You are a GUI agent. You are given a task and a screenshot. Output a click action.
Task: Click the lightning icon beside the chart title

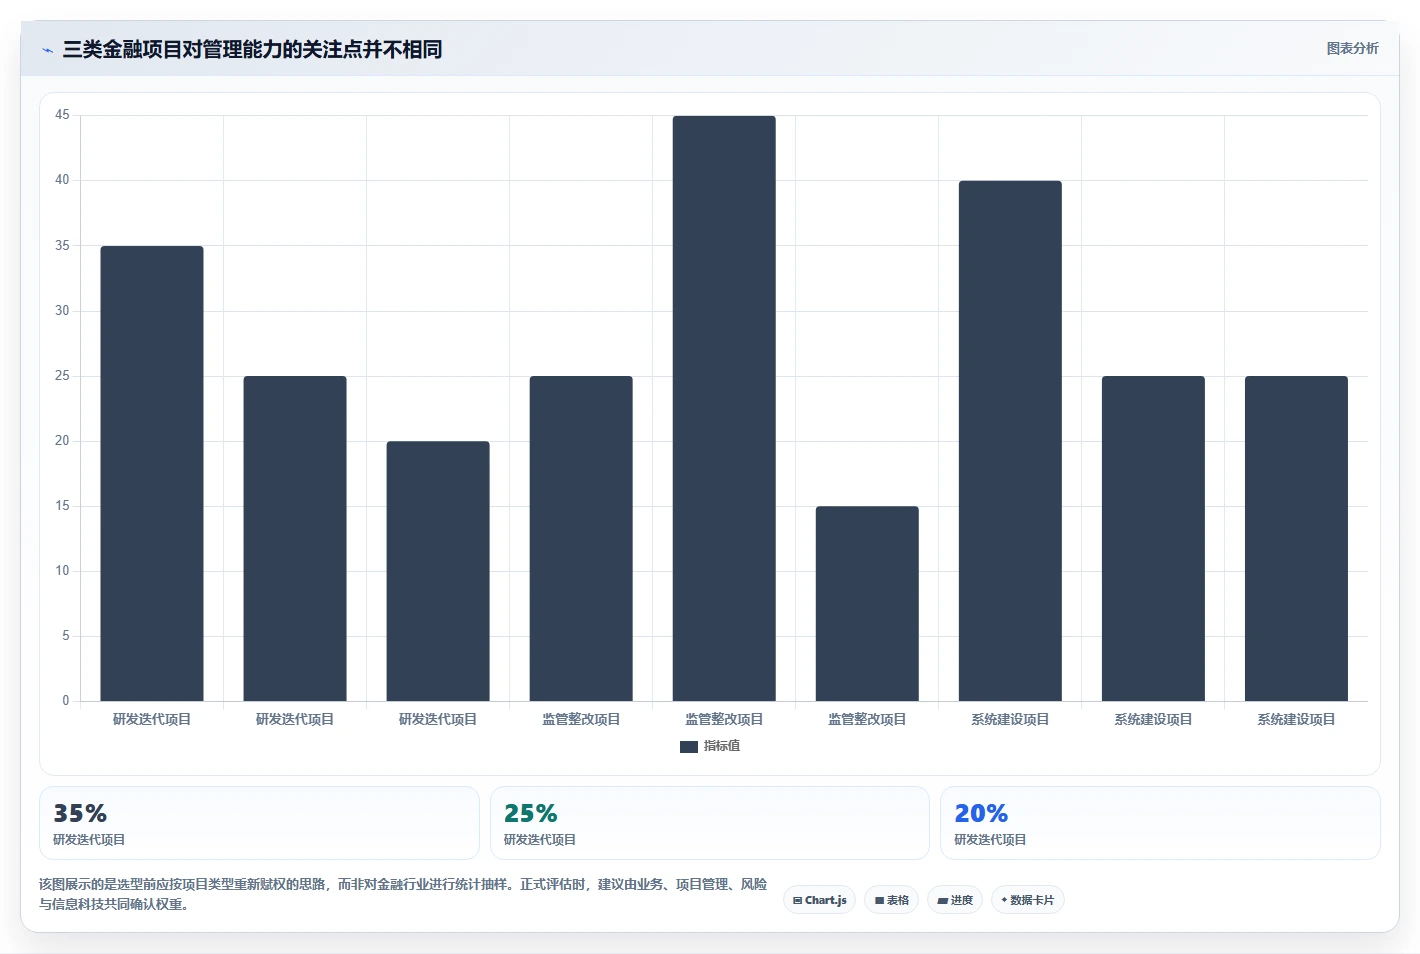pos(47,50)
